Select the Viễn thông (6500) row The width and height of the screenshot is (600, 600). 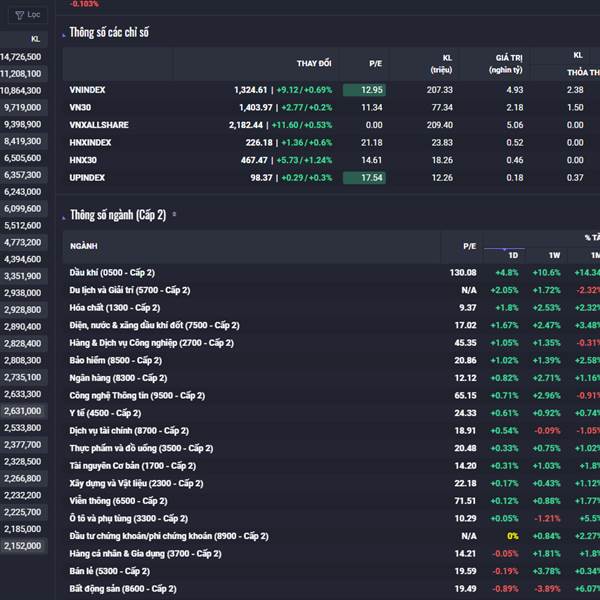coord(331,501)
